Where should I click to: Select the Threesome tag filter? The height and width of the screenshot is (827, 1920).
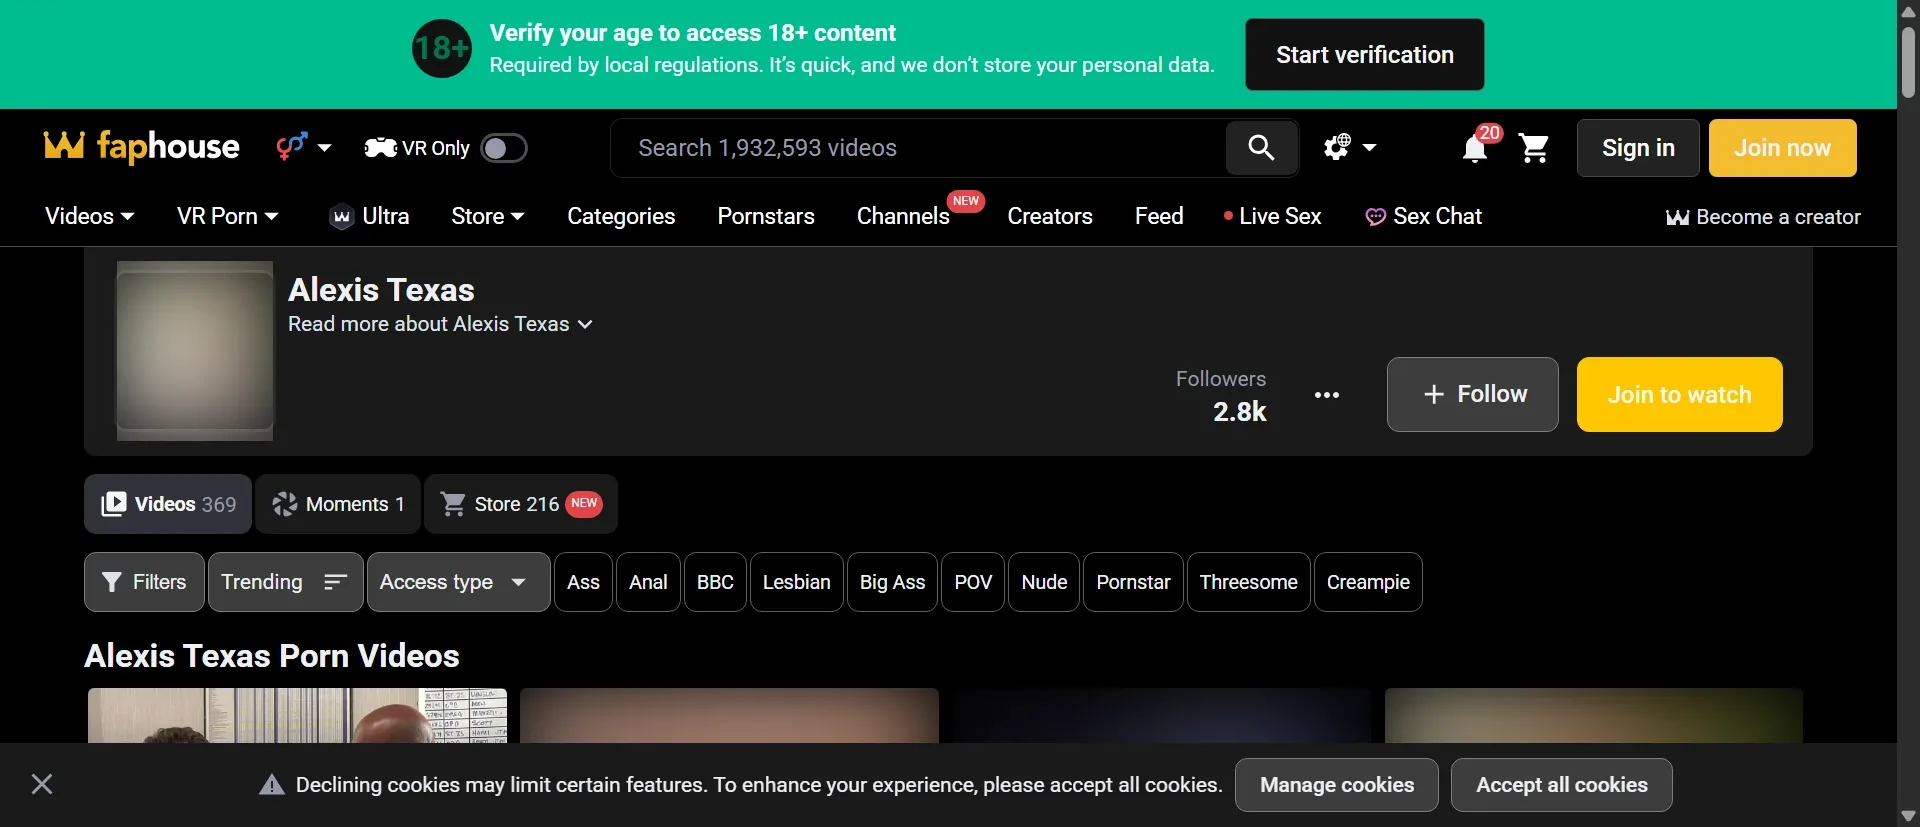point(1248,582)
